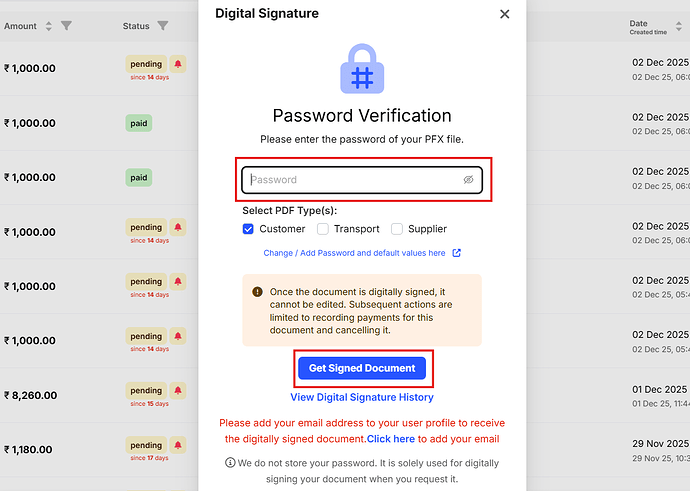Click the reminder bell on the first pending row
The image size is (690, 491).
(x=178, y=63)
